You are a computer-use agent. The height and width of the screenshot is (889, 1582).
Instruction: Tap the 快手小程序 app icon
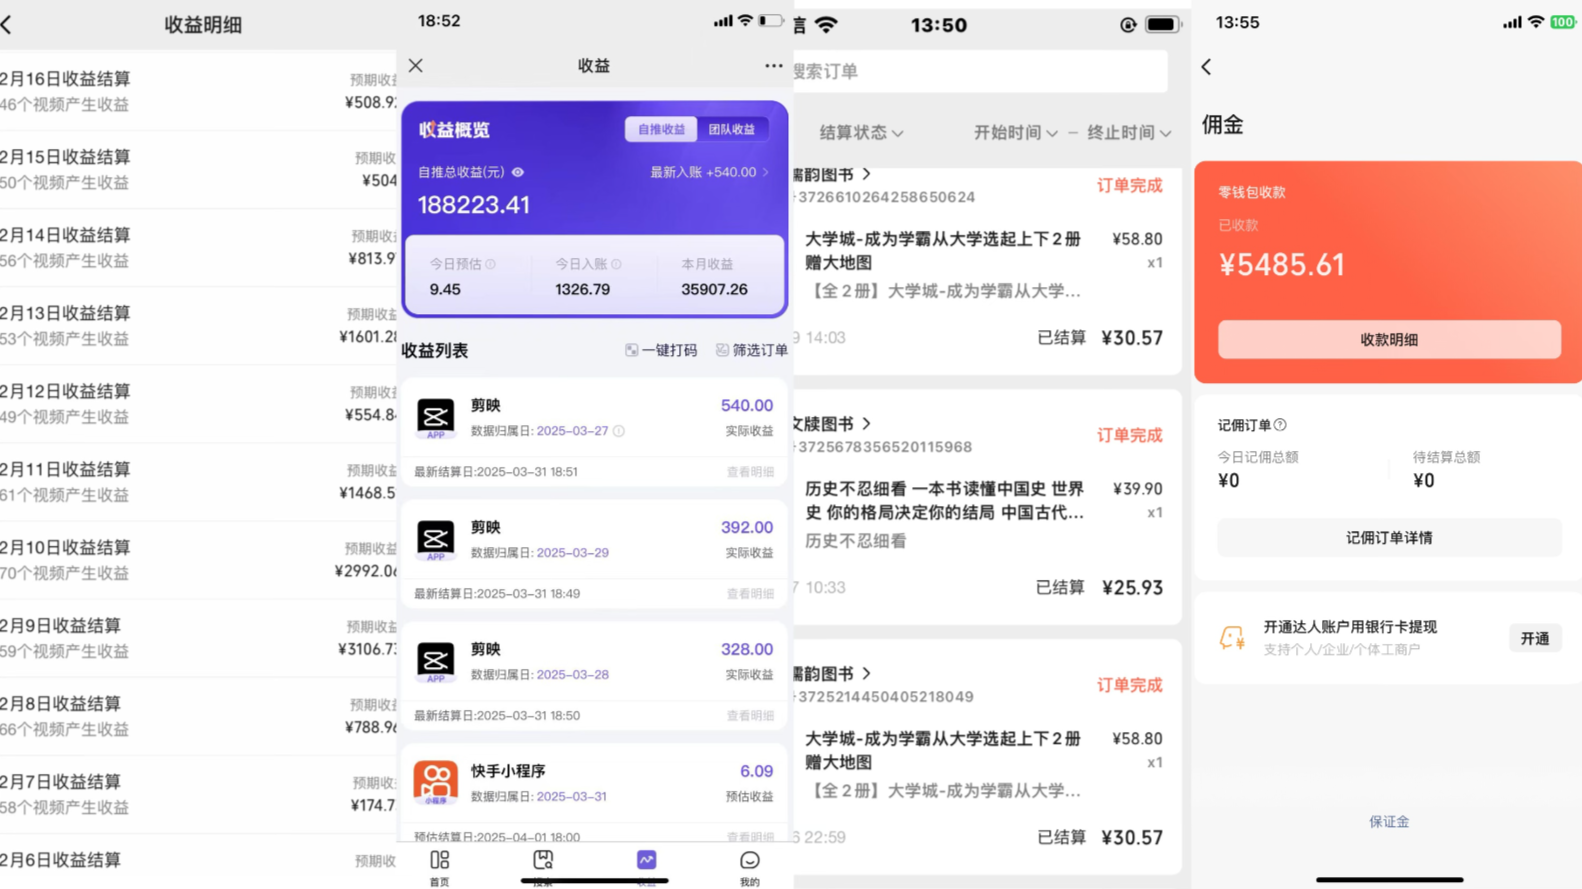pos(436,782)
